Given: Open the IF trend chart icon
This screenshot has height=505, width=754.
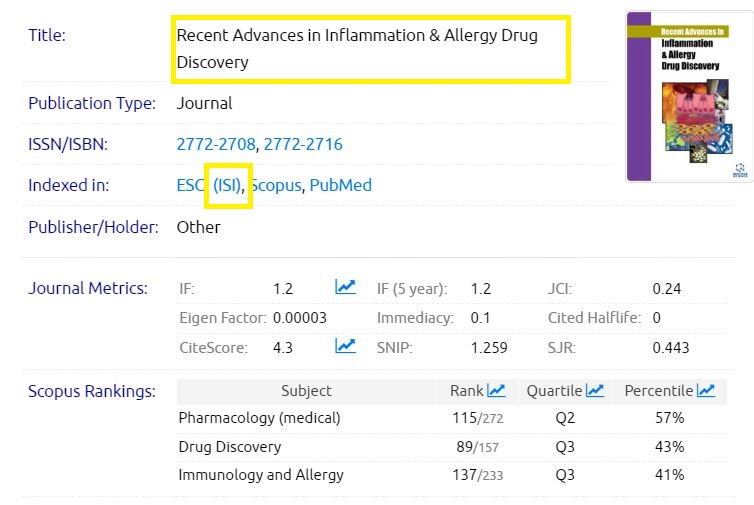Looking at the screenshot, I should click(x=345, y=288).
